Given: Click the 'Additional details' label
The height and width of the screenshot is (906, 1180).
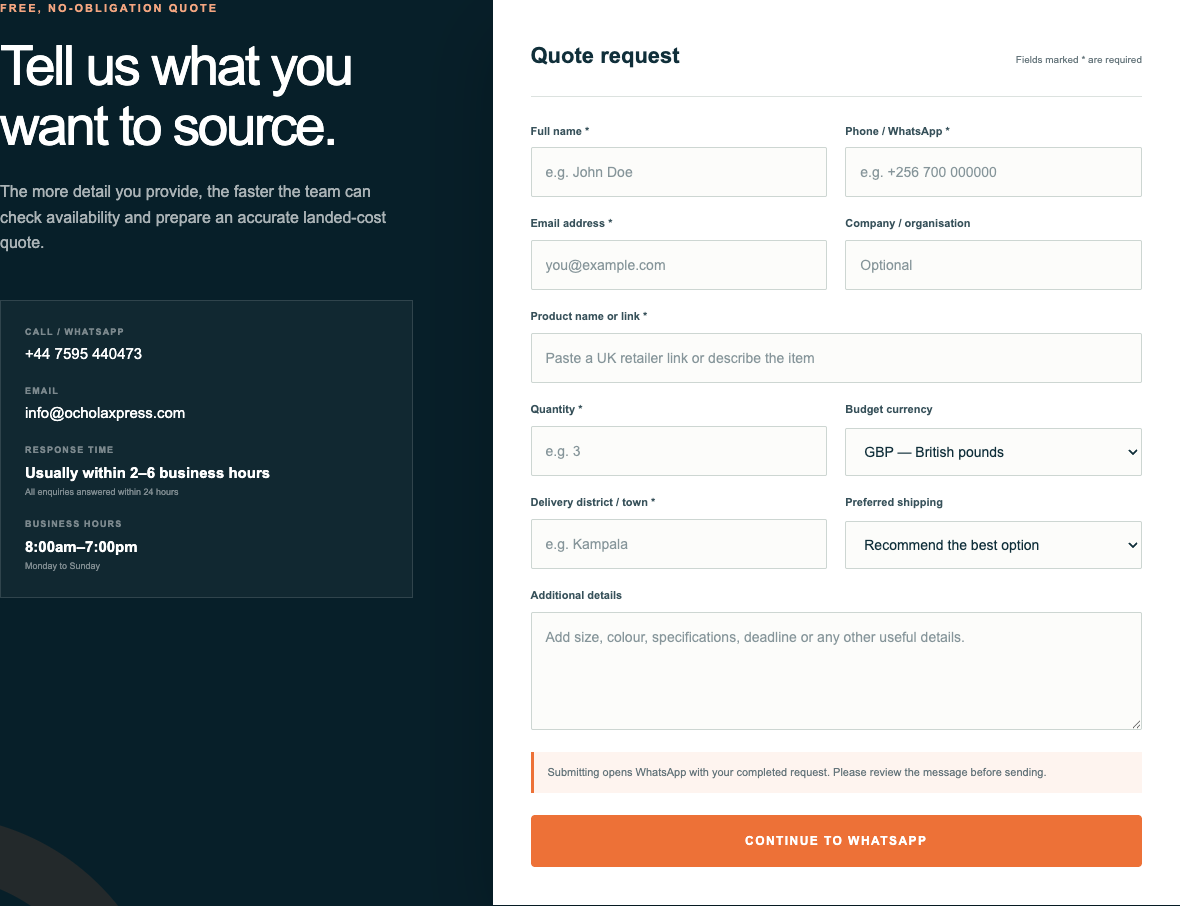Looking at the screenshot, I should click(x=576, y=595).
